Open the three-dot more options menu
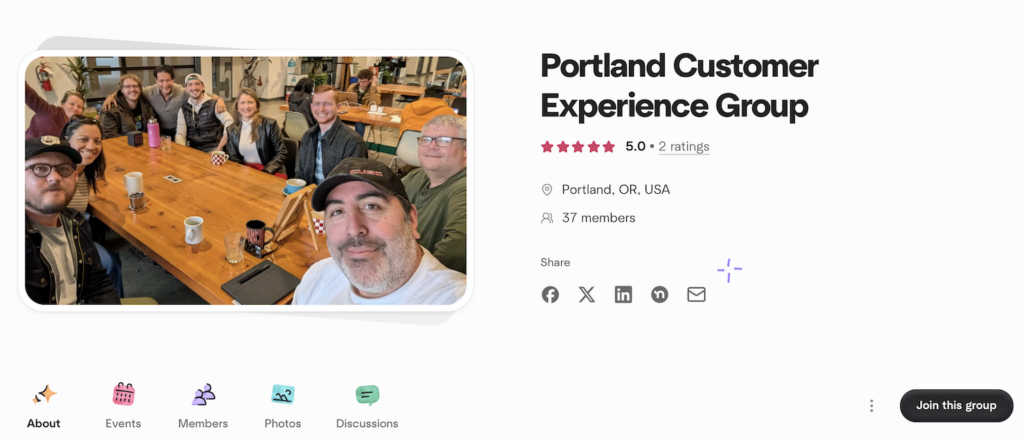The width and height of the screenshot is (1024, 439). click(871, 406)
